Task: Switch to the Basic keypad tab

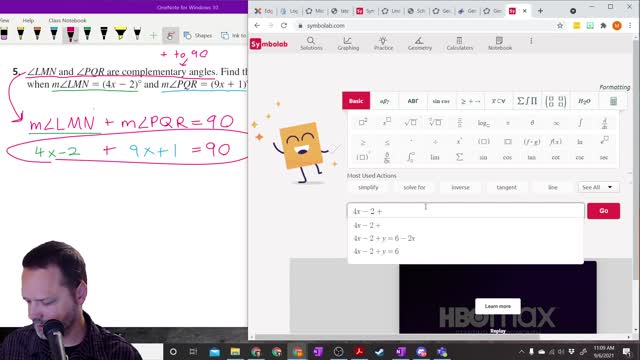Action: point(356,101)
